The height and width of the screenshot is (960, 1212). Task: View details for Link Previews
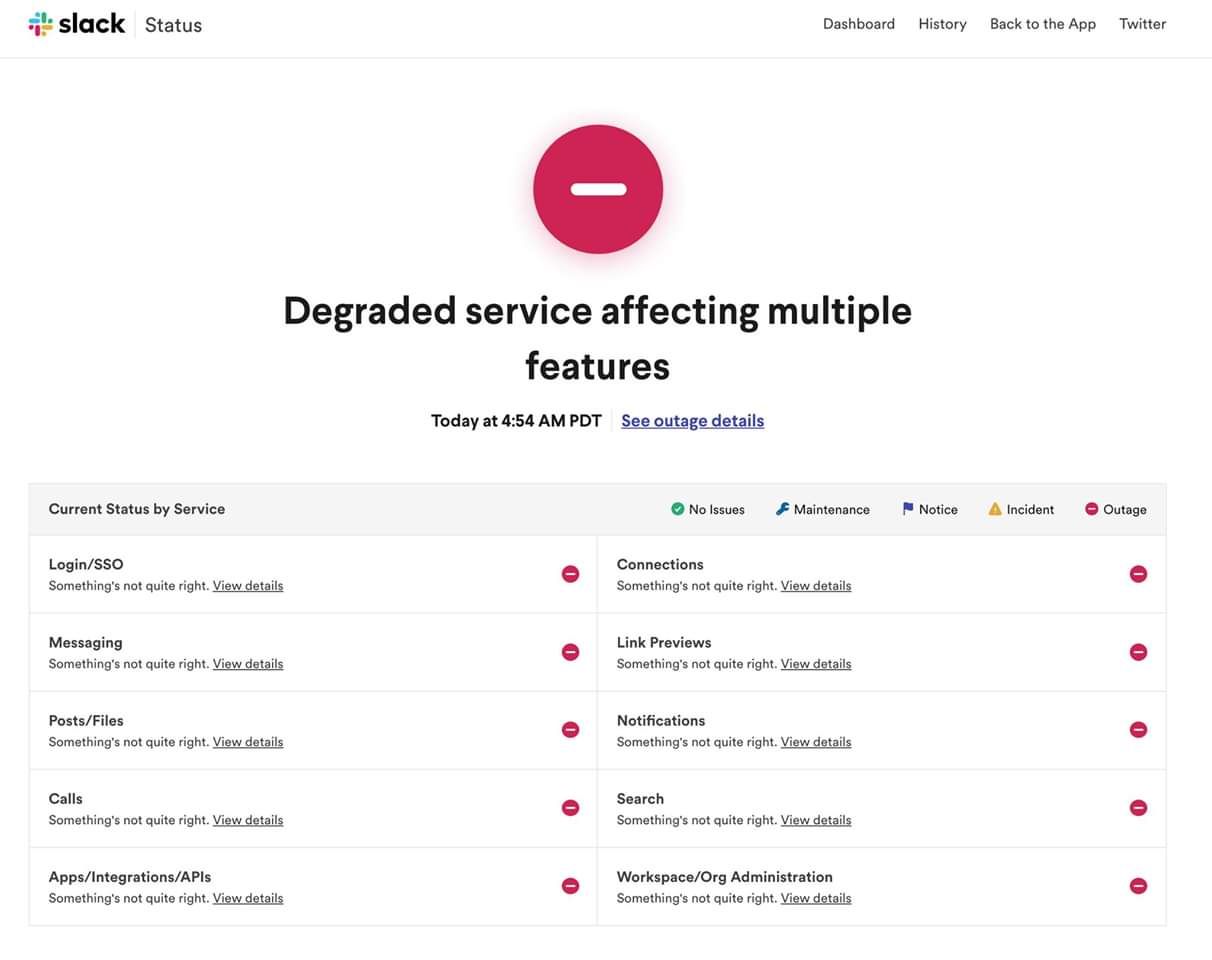[816, 664]
